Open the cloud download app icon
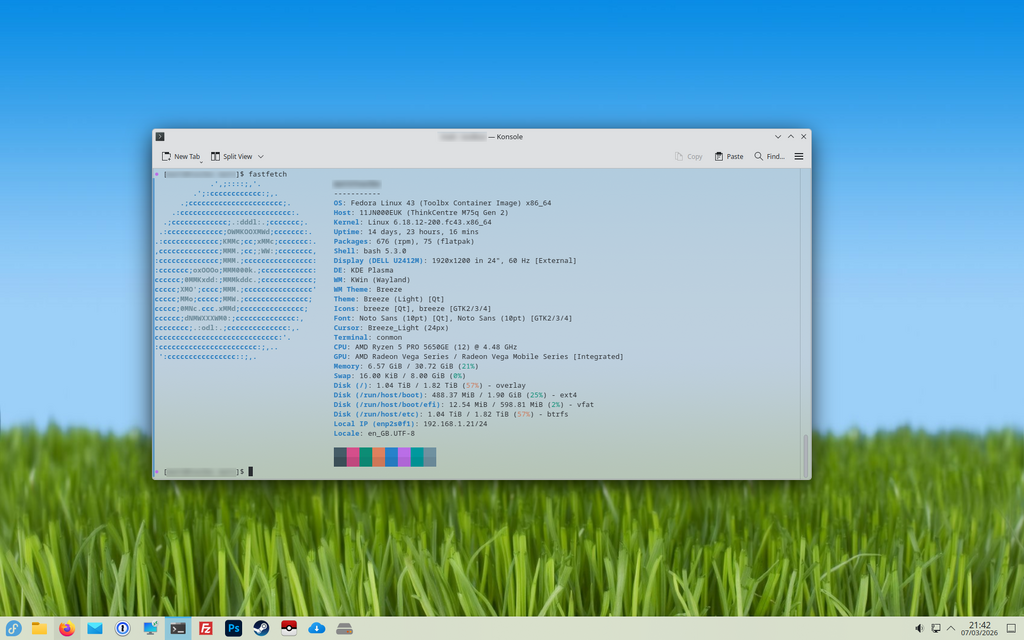Screen dimensions: 1024x640 (317, 628)
